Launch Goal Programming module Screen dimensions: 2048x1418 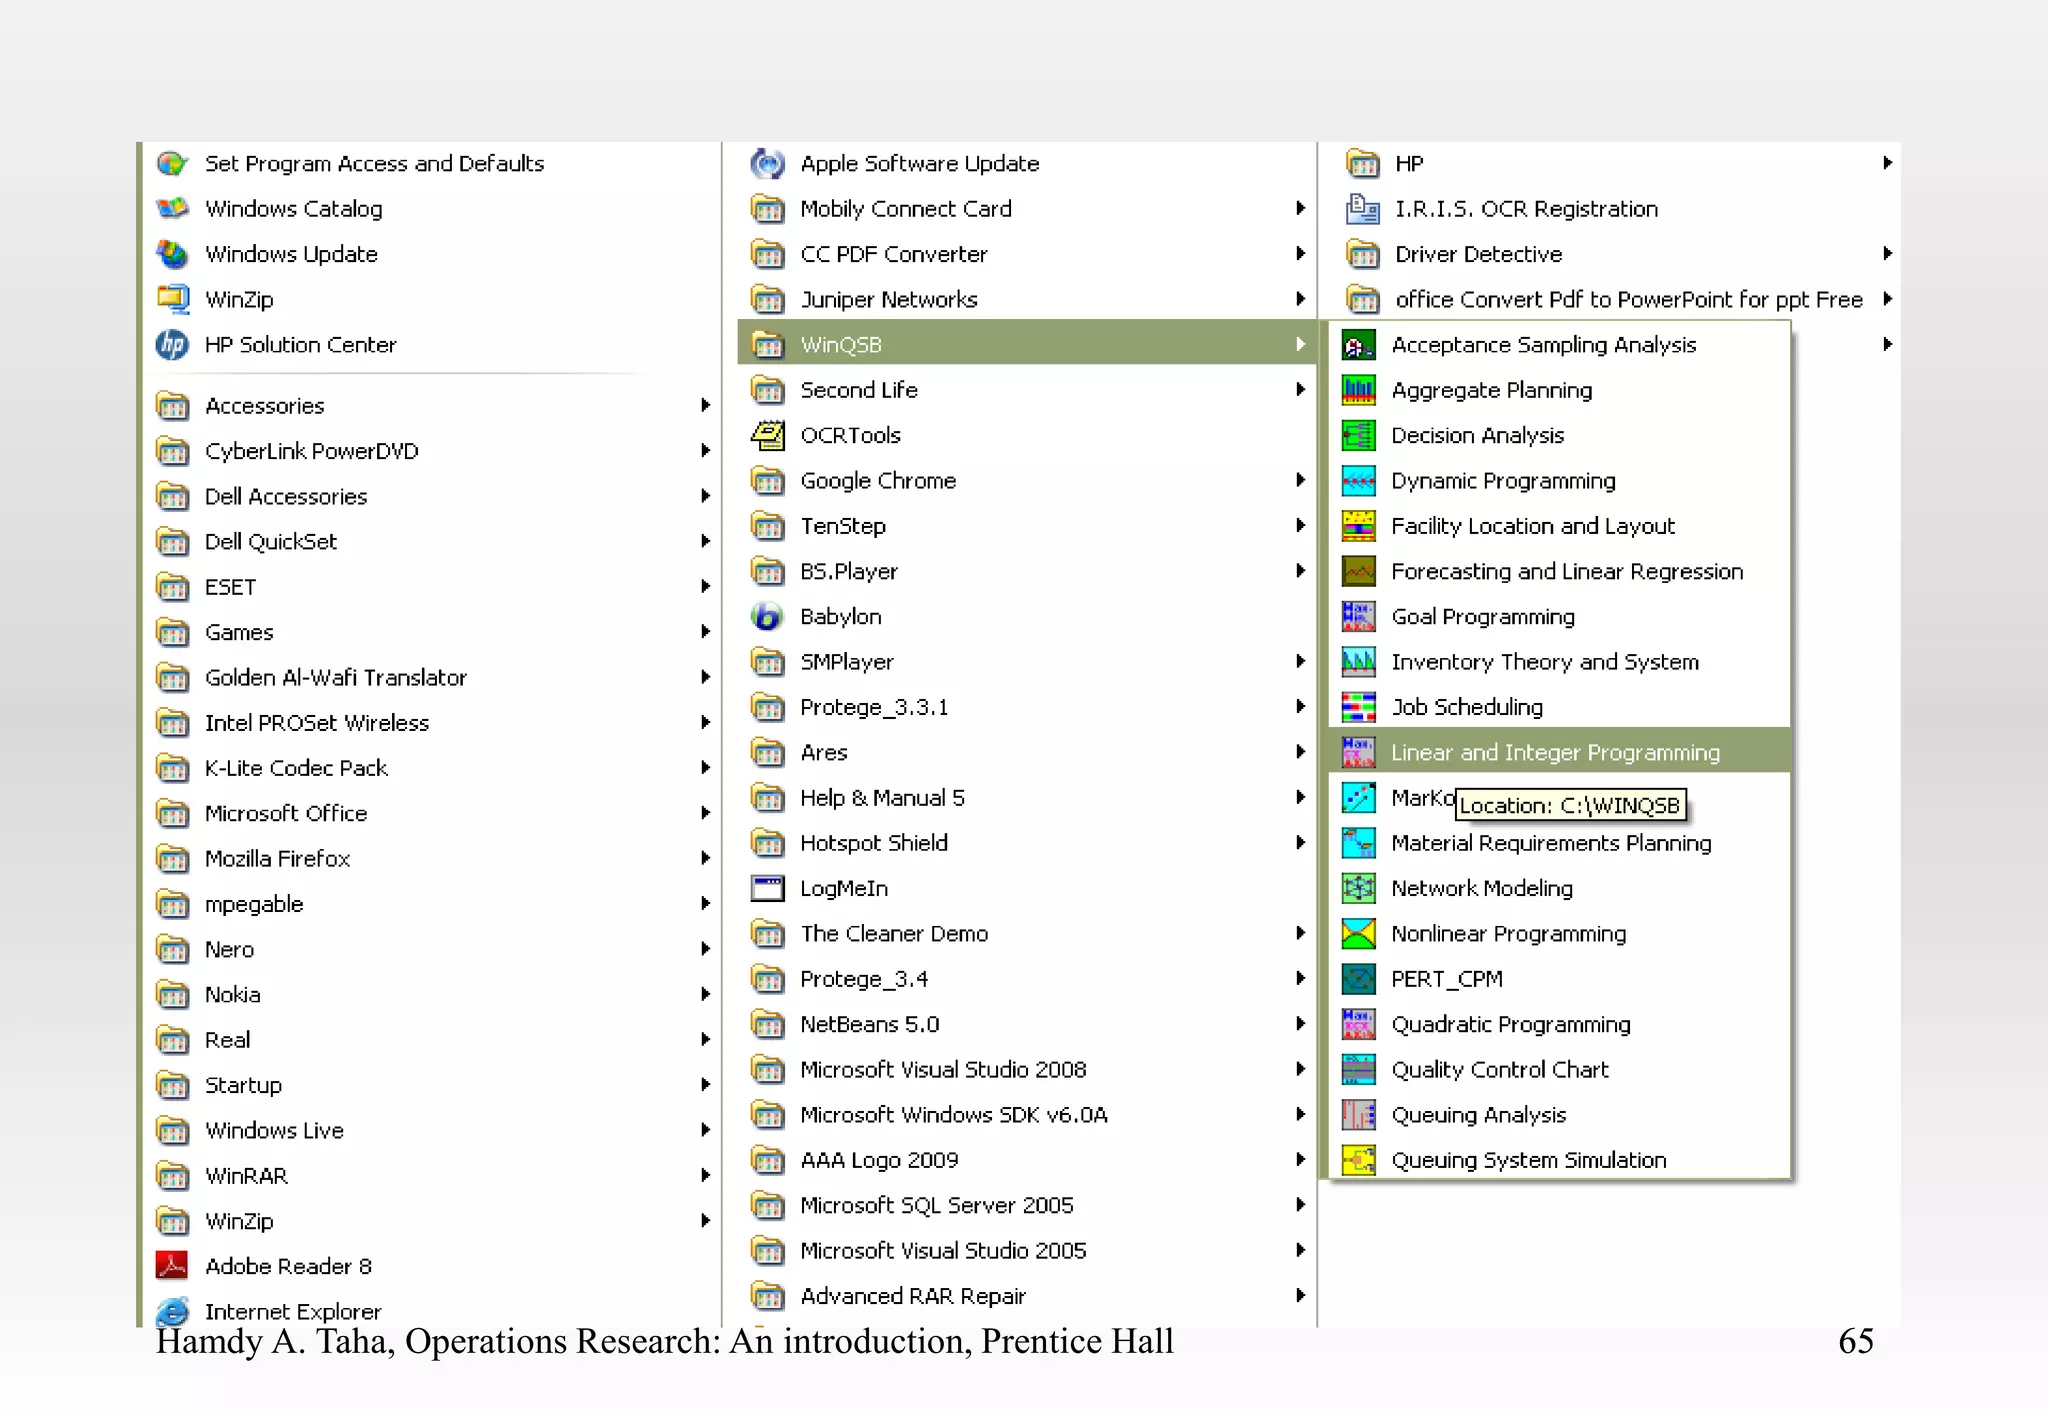click(x=1482, y=617)
